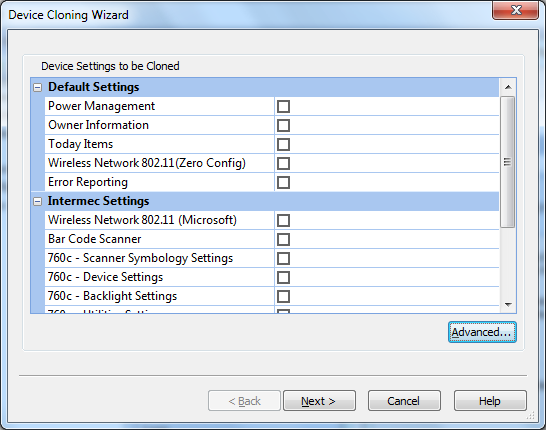Check 760c - Device Settings box
This screenshot has height=430, width=546.
coord(283,277)
